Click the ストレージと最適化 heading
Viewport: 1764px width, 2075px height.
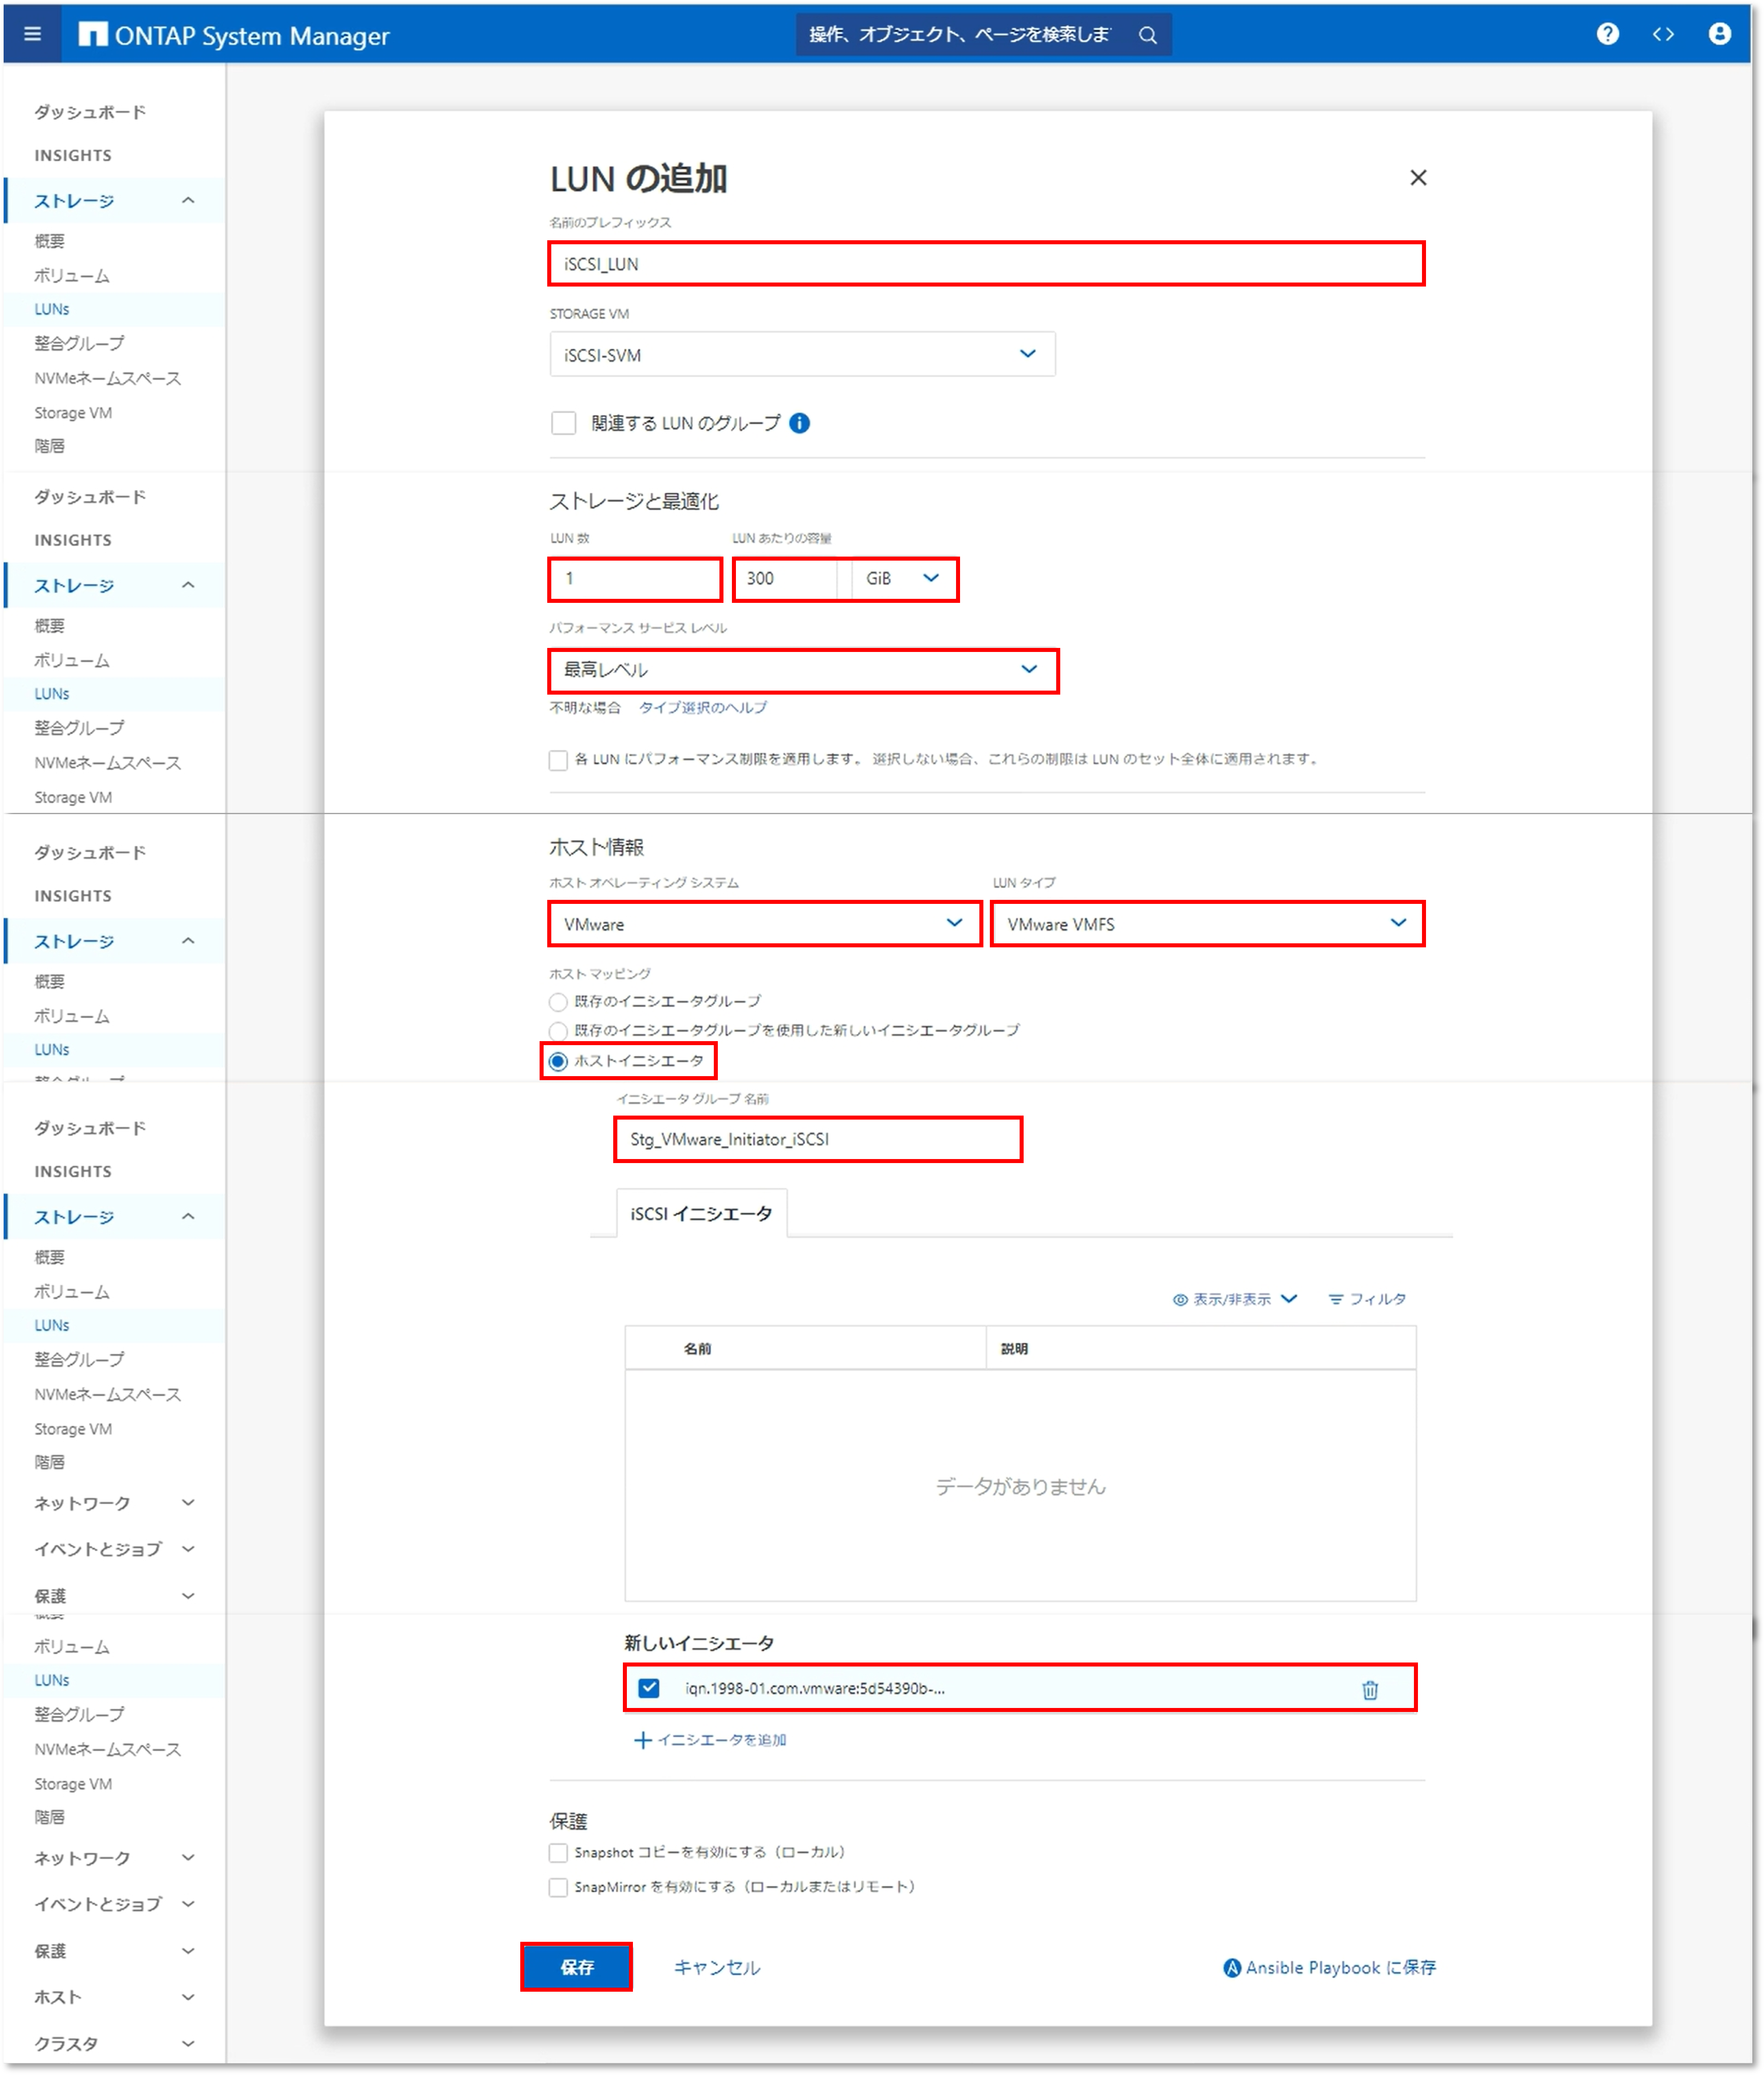click(634, 501)
